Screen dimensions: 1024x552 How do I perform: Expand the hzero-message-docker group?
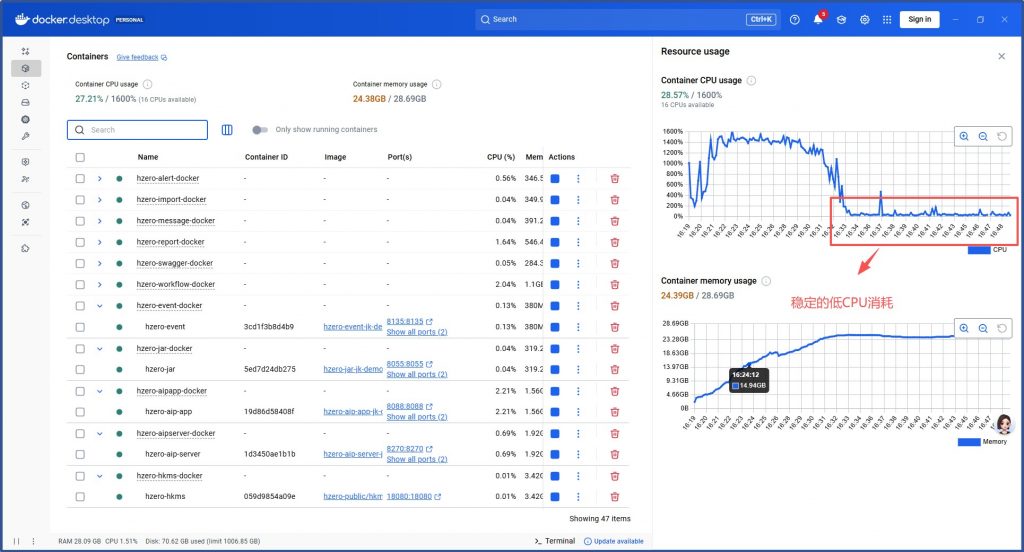100,221
